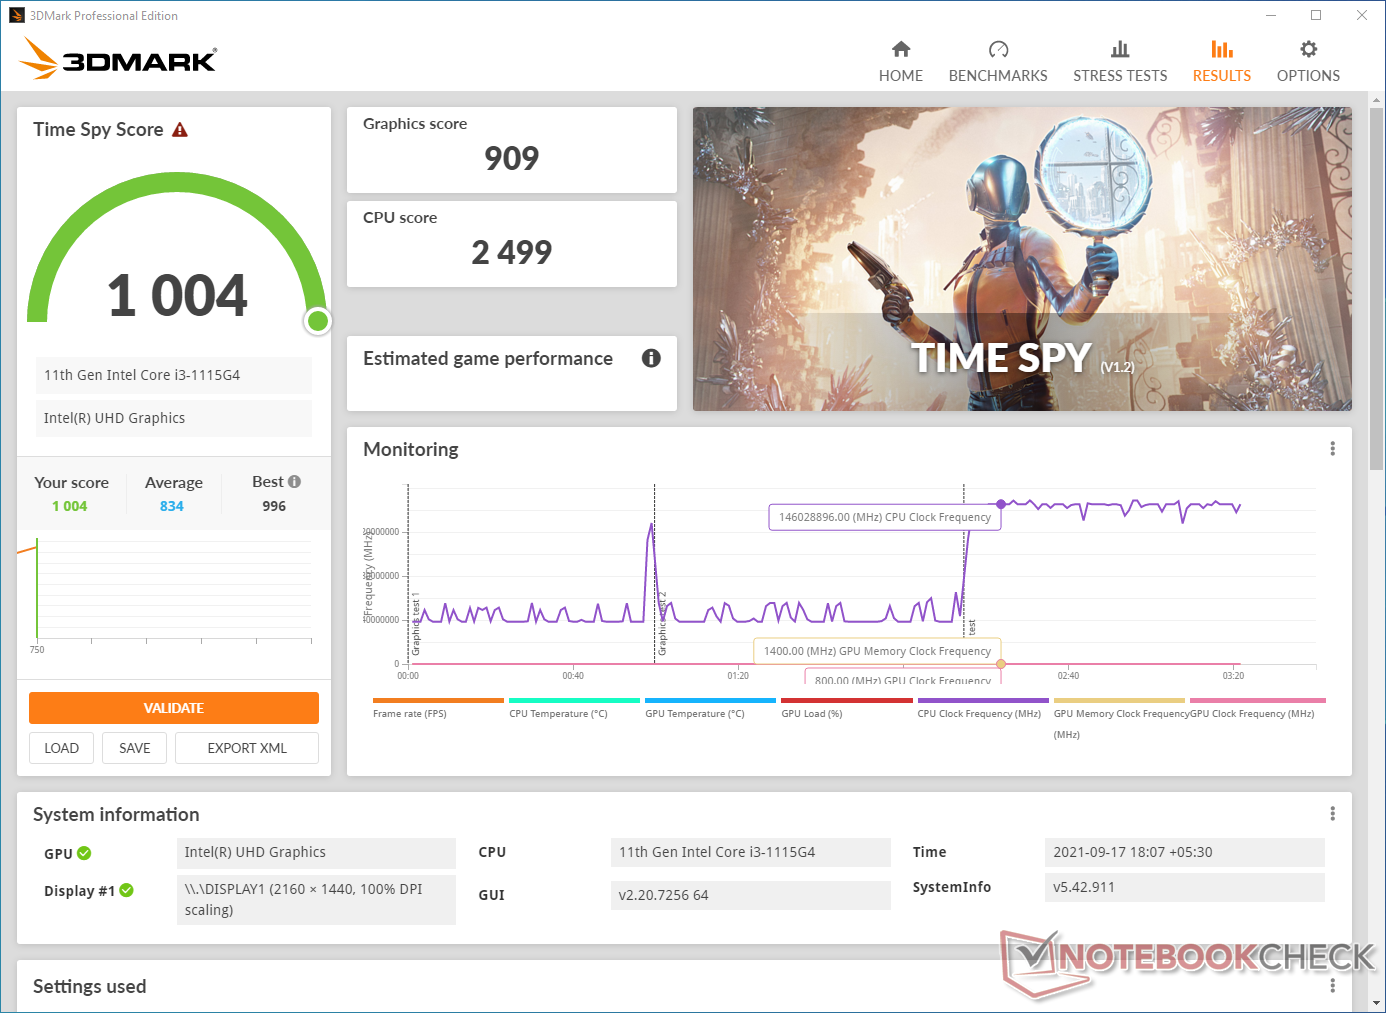
Task: Click the orange Validate button
Action: pos(174,708)
